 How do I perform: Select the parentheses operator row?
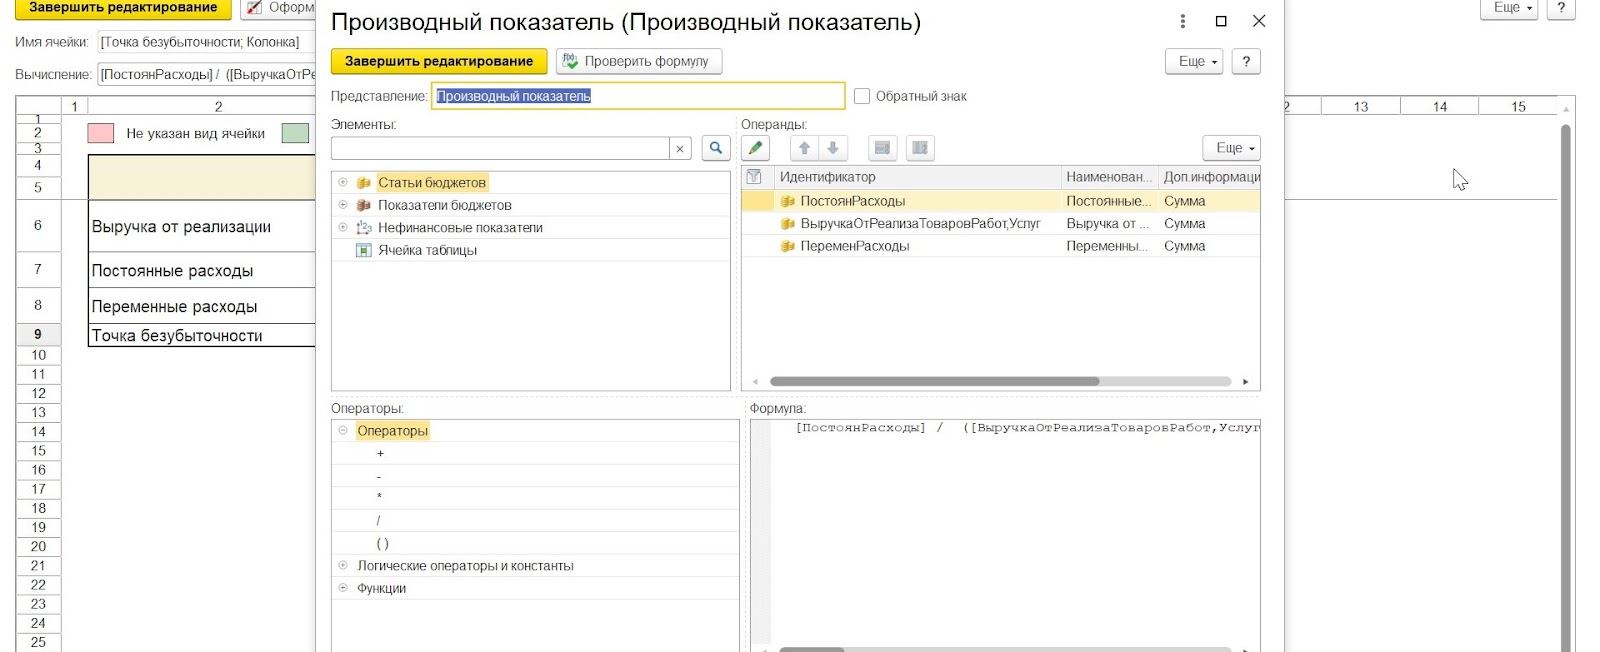point(535,543)
